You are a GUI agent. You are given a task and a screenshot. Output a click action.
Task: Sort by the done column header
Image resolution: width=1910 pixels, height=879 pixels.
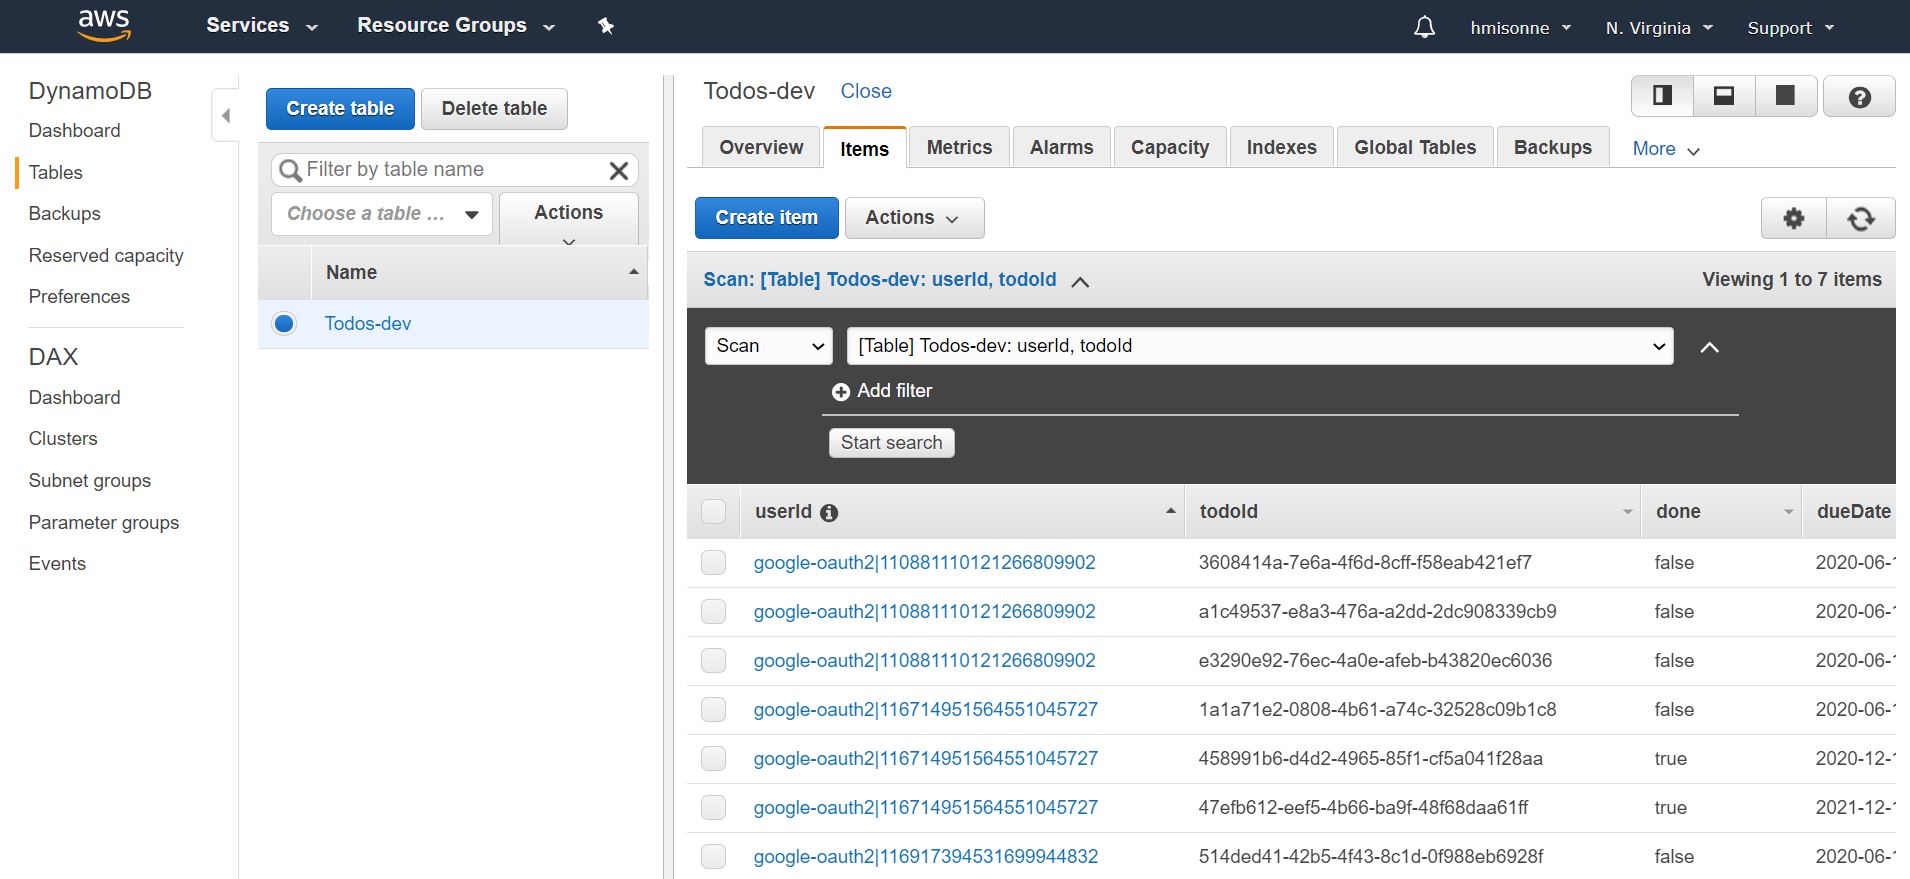coord(1721,512)
